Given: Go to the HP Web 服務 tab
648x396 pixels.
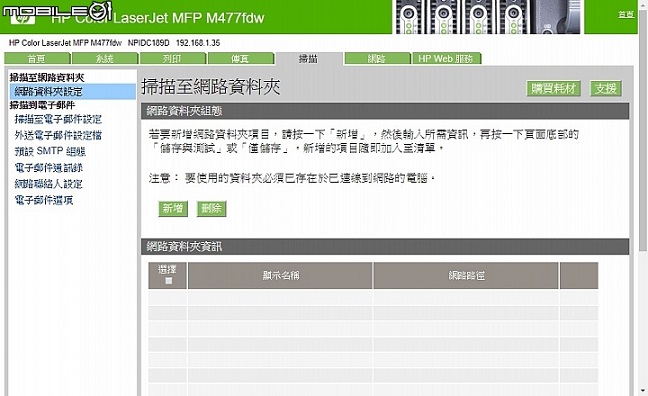Looking at the screenshot, I should (446, 59).
